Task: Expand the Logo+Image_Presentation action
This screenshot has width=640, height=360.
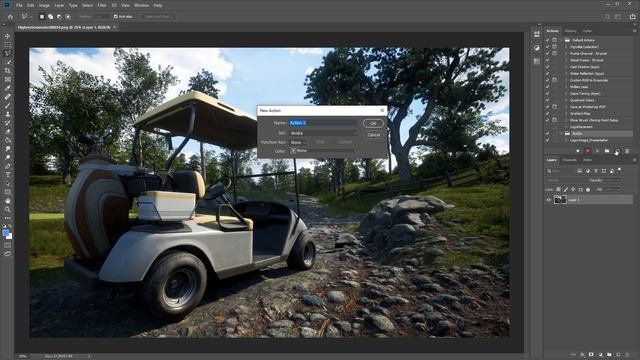Action: click(567, 140)
